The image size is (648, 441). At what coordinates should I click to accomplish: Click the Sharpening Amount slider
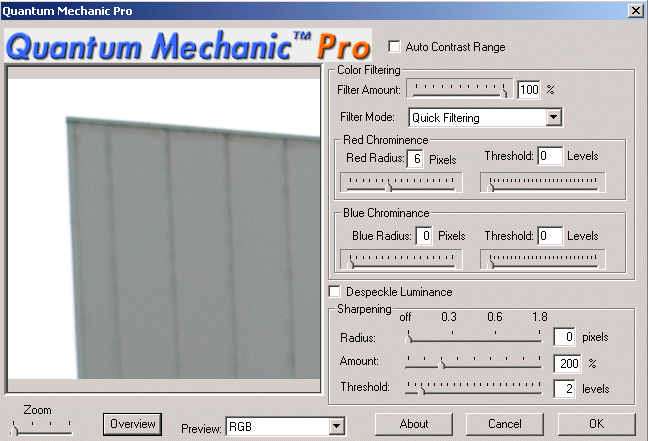(474, 361)
